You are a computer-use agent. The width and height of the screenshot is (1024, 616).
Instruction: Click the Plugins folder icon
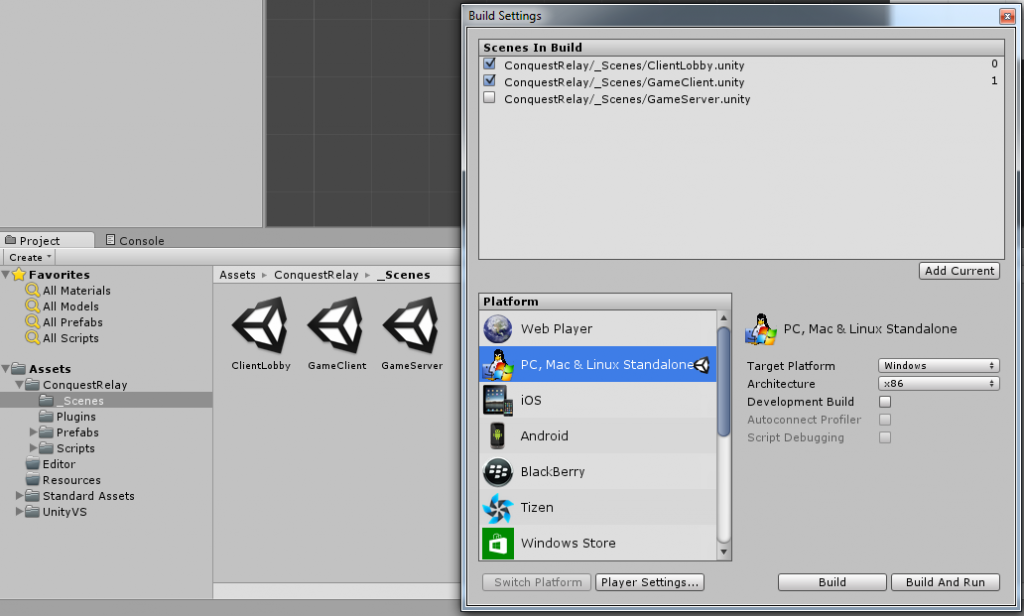tap(46, 416)
